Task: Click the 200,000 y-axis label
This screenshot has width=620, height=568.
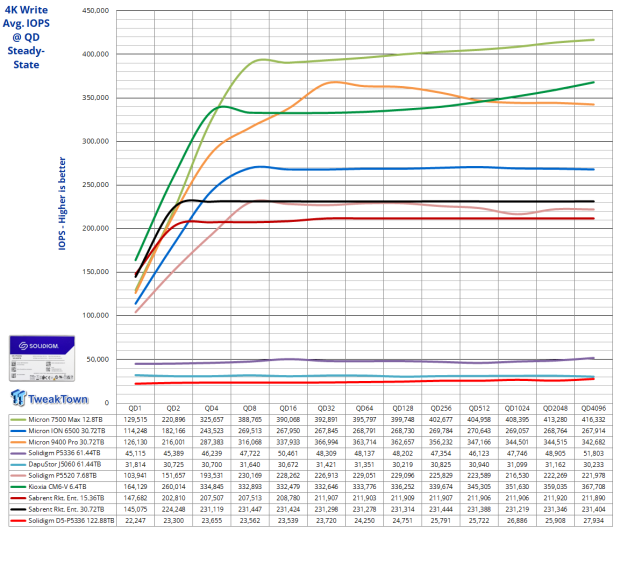Action: 96,228
